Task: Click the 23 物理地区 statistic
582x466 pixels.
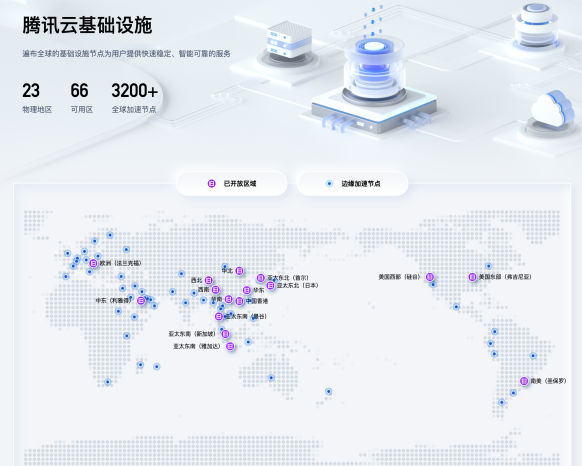Action: [x=37, y=98]
